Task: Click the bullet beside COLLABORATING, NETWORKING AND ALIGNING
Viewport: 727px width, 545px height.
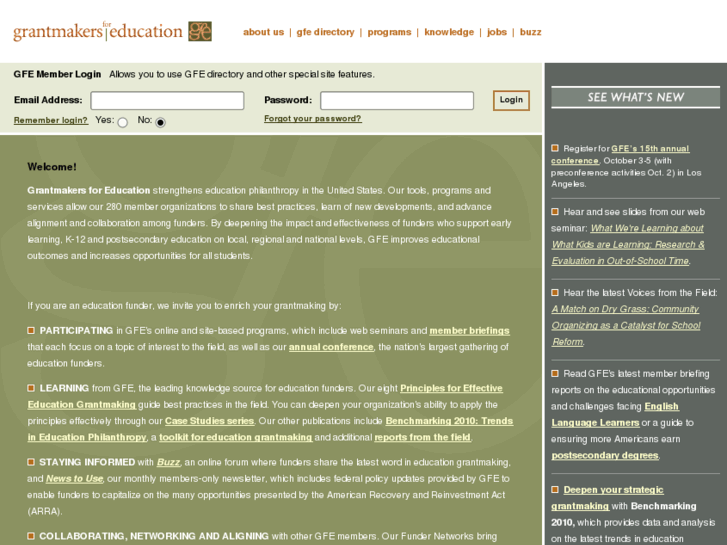Action: click(31, 536)
